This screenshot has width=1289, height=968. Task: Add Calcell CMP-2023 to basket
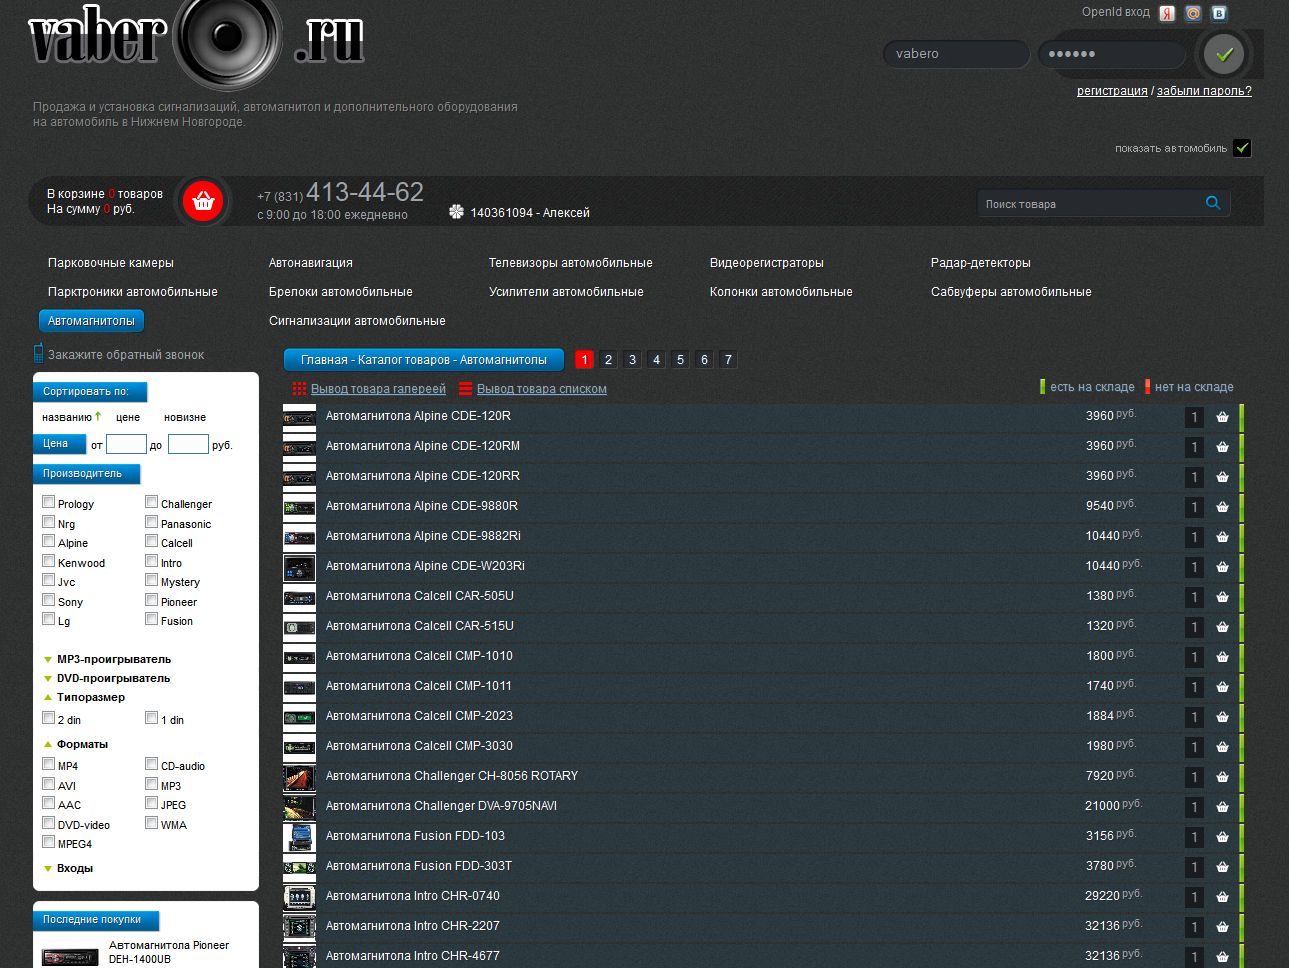point(1222,717)
